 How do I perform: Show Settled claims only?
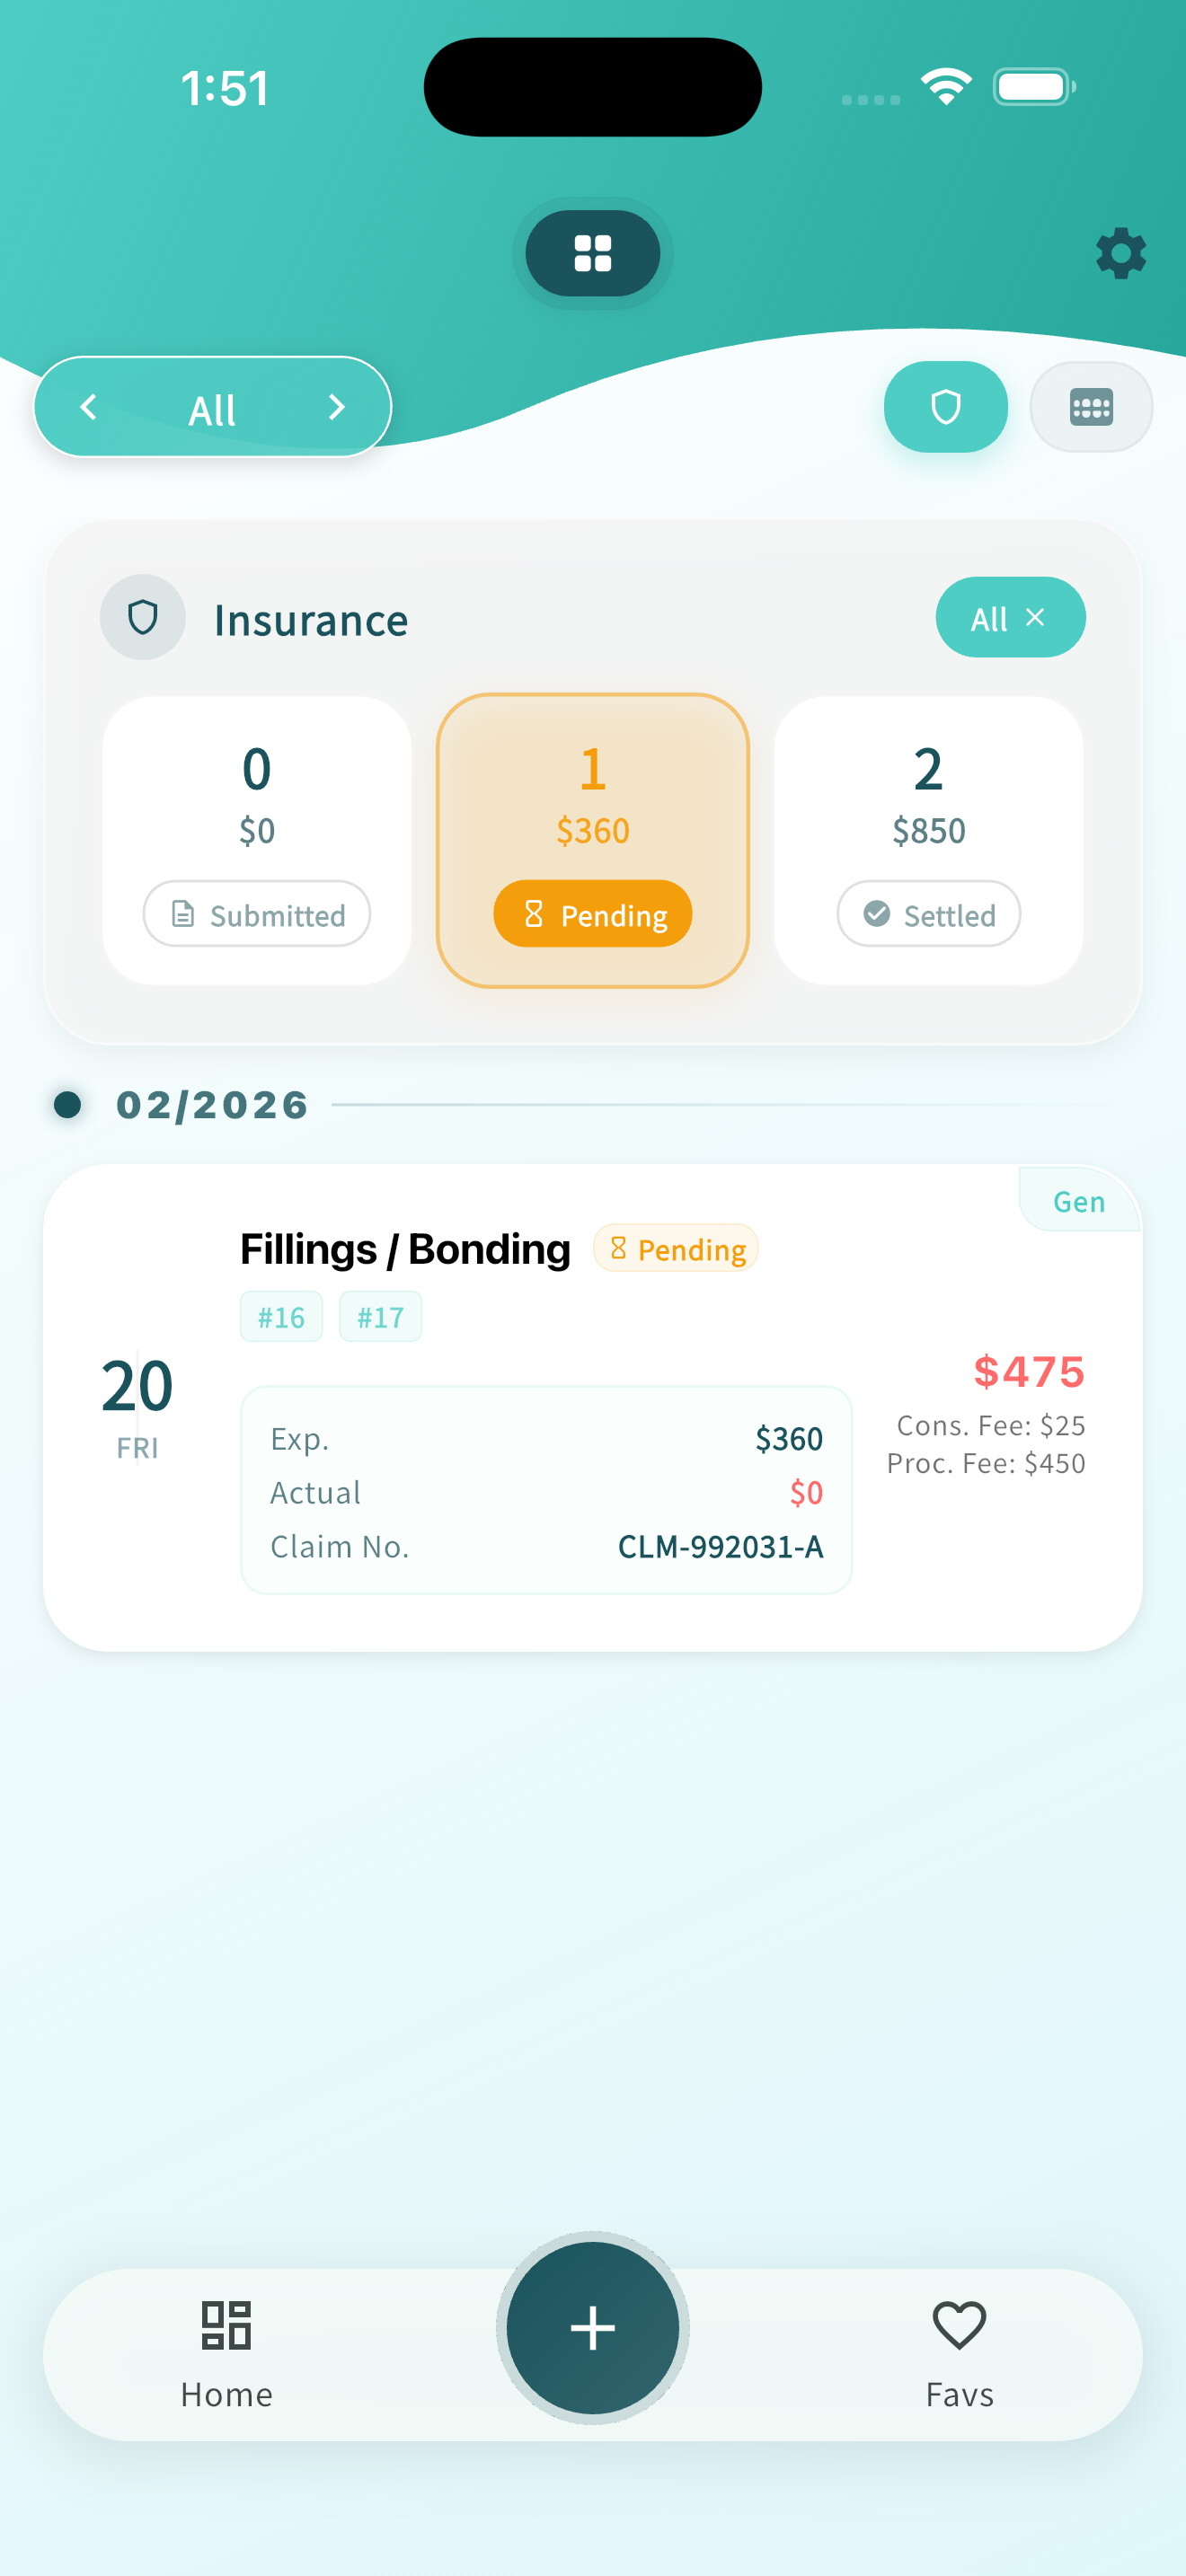click(x=928, y=913)
